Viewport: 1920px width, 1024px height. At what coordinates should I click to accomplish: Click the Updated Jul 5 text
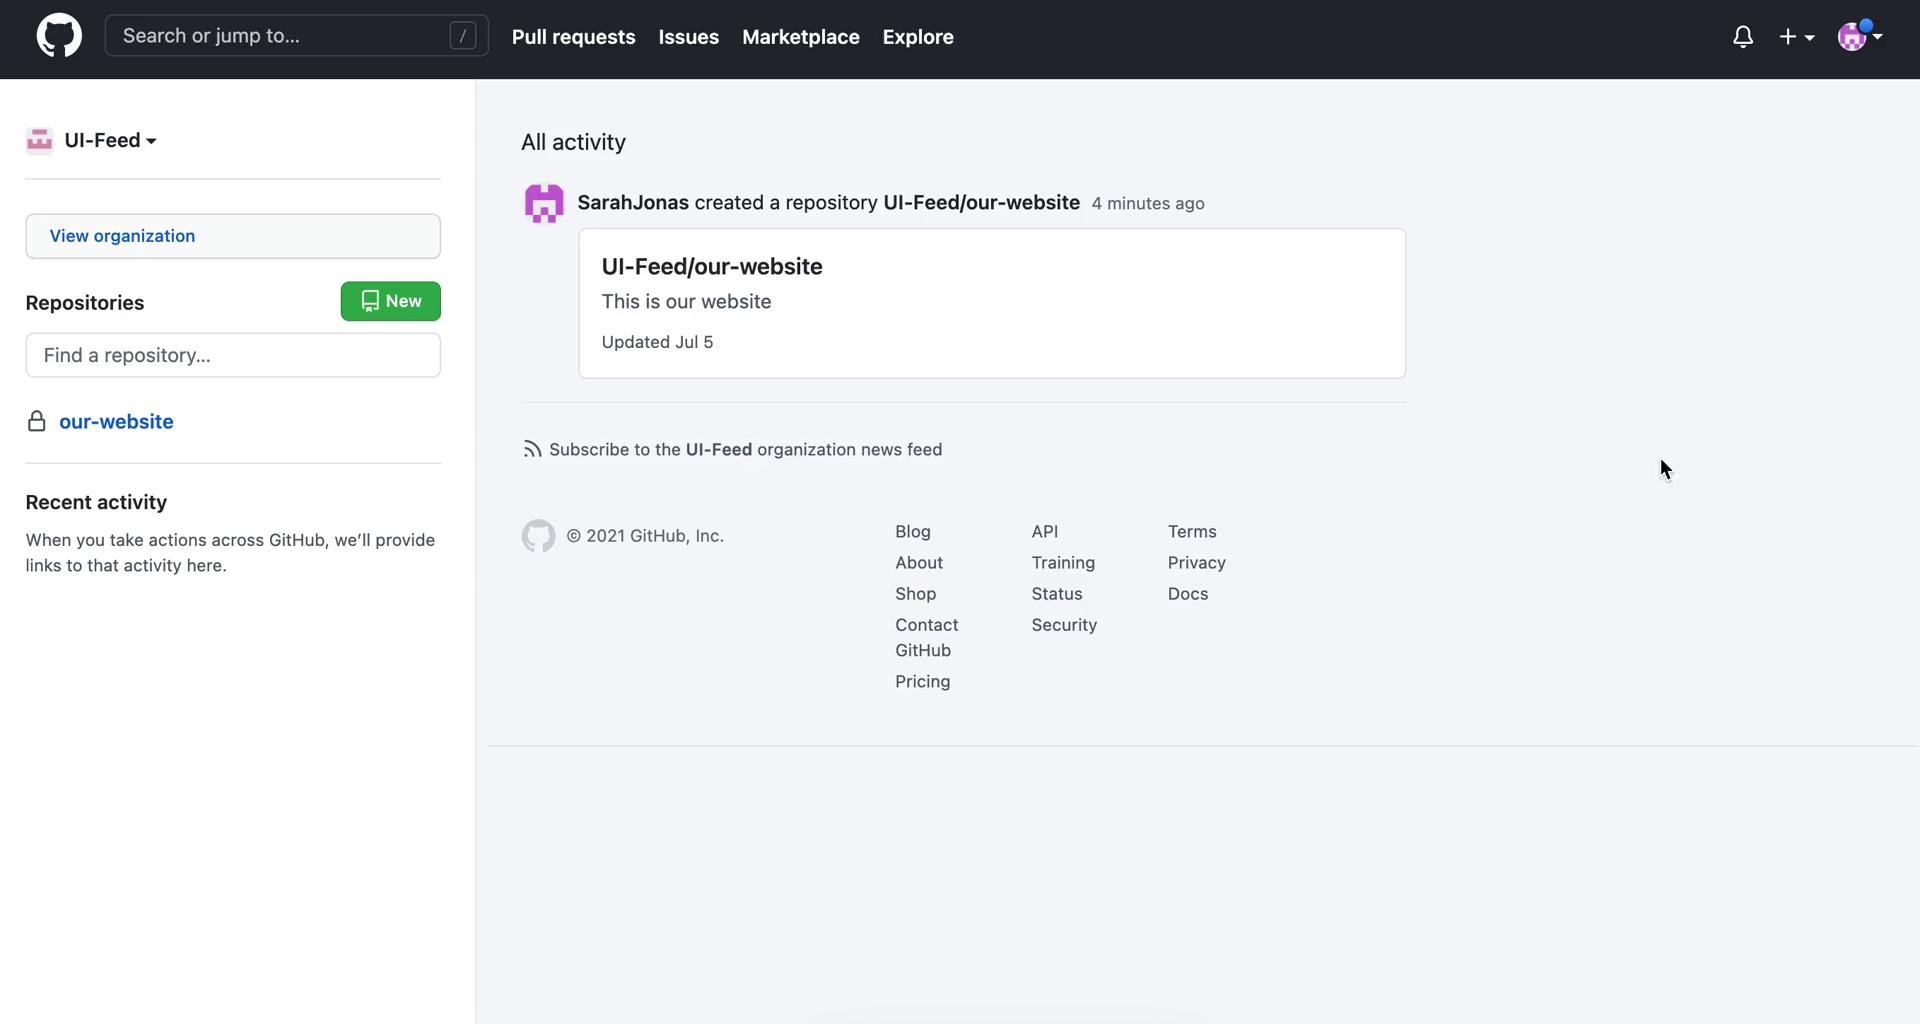point(657,341)
